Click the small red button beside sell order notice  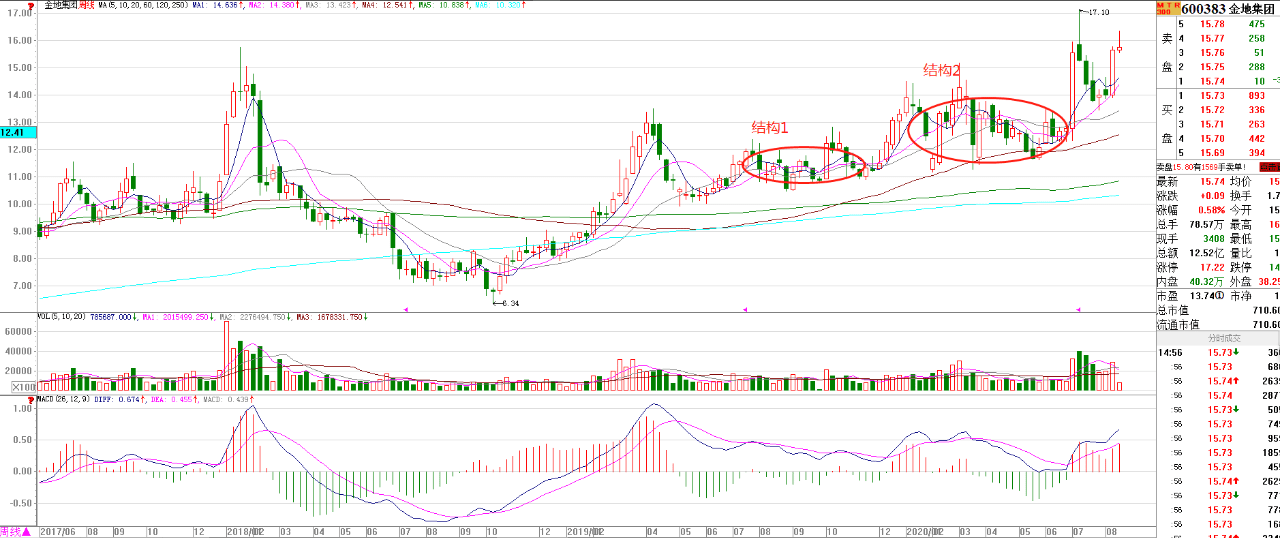(x=1270, y=168)
